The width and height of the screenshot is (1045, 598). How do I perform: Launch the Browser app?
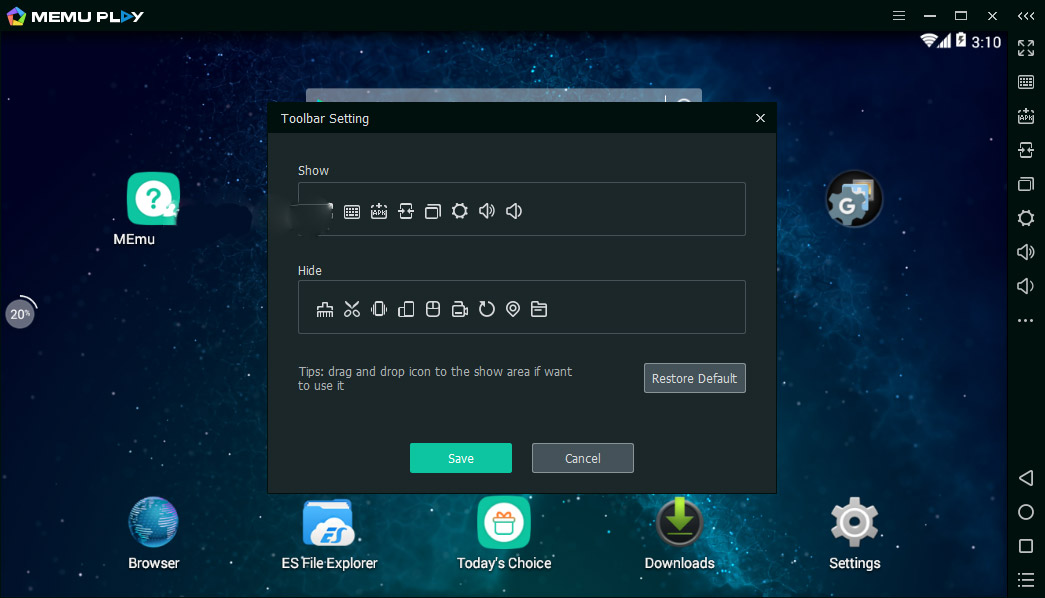[153, 523]
